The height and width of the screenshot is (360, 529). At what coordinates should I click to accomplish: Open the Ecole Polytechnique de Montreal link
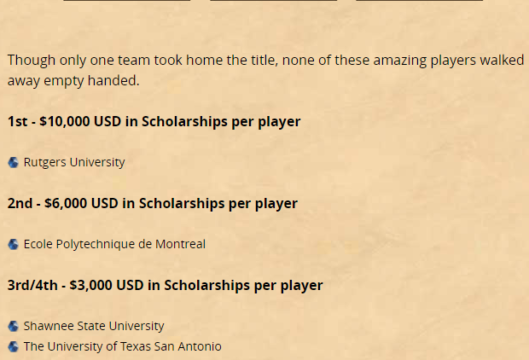[x=114, y=244]
